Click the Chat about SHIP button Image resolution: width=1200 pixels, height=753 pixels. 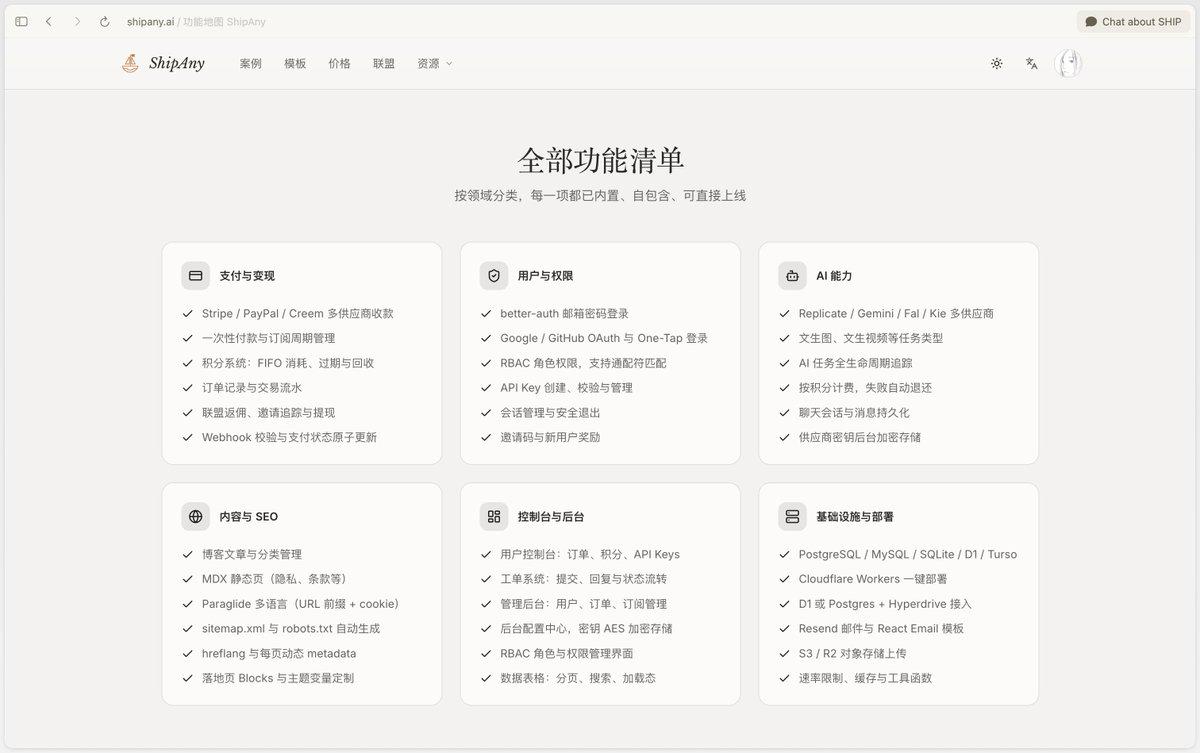[x=1133, y=21]
